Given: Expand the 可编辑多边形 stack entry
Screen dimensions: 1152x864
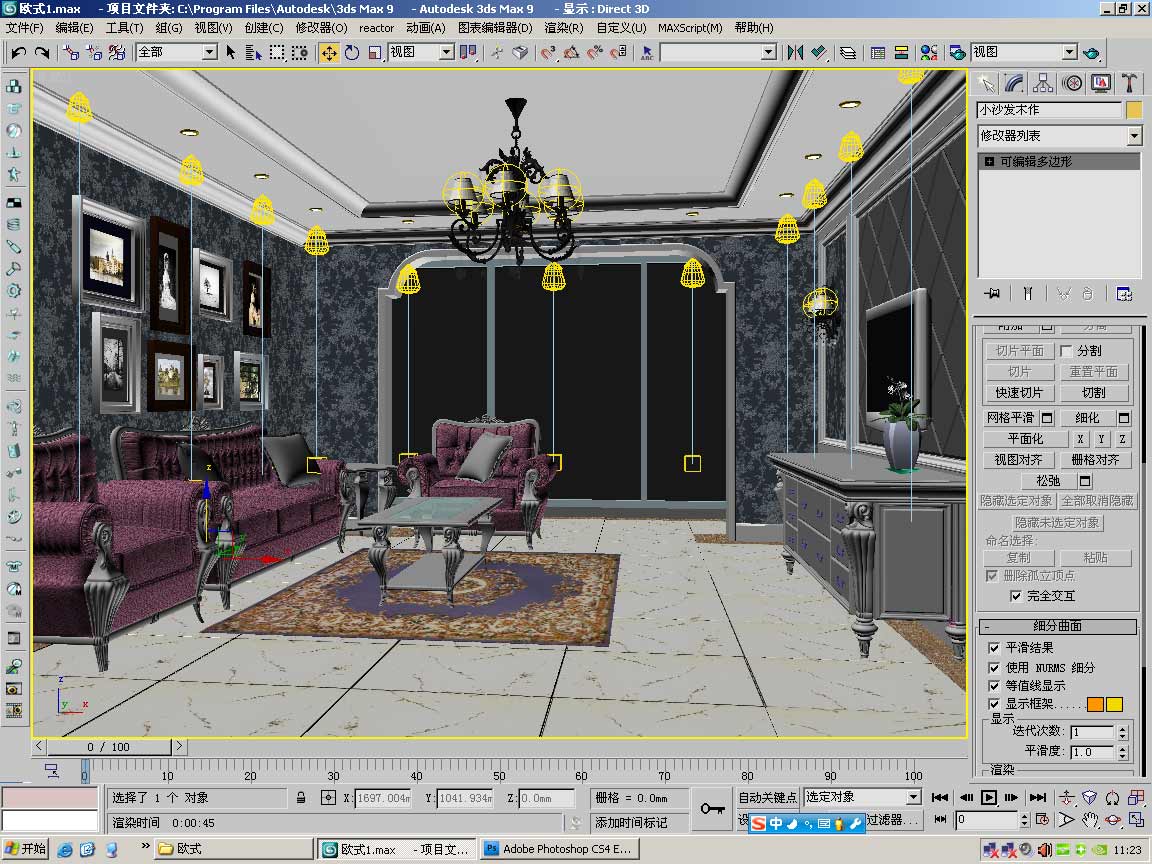Looking at the screenshot, I should (990, 162).
